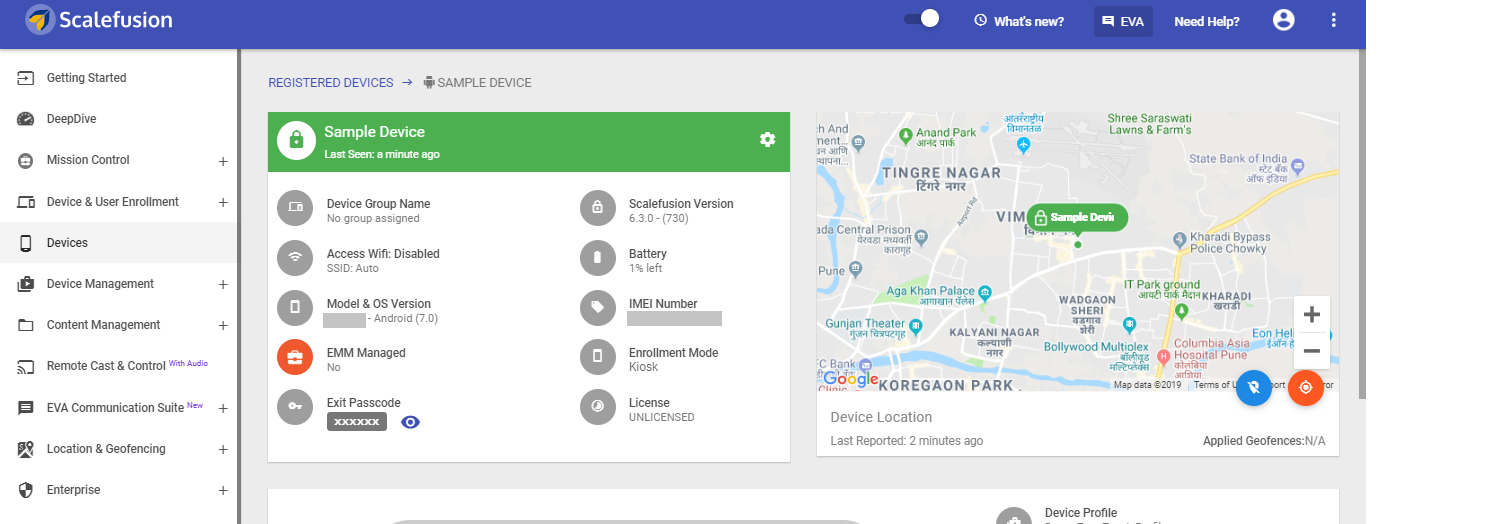Open the three-dot overflow menu

1333,20
